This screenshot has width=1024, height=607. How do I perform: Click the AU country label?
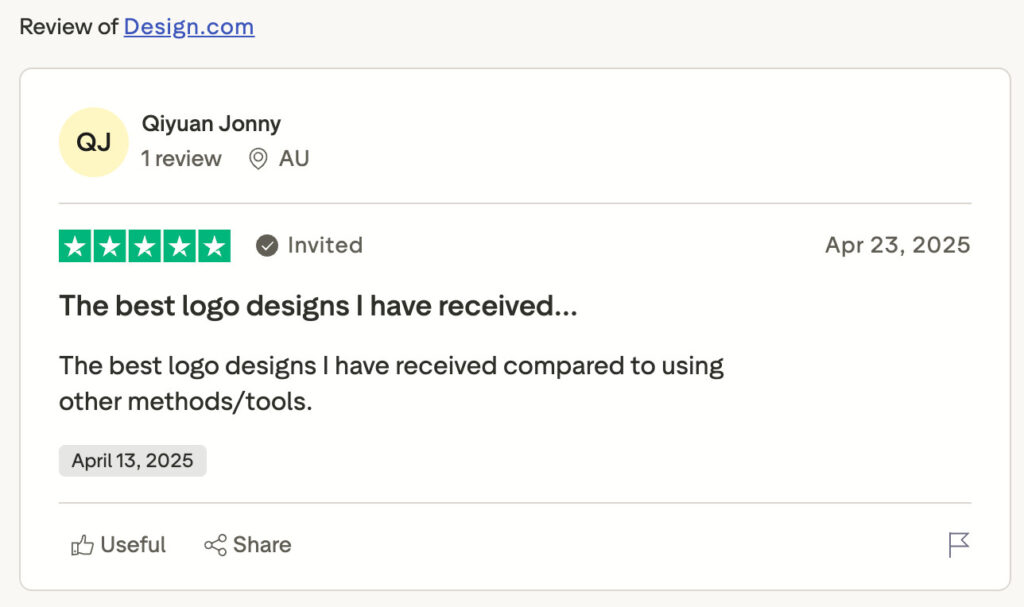(x=294, y=159)
